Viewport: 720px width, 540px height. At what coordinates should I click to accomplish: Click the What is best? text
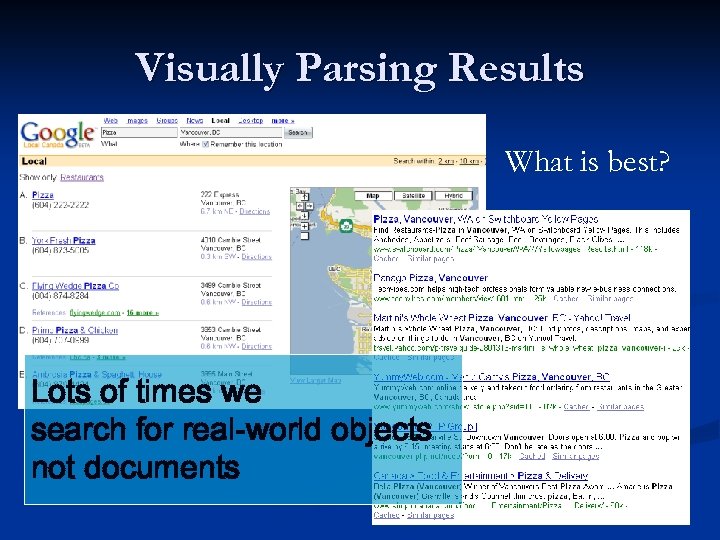click(x=587, y=162)
